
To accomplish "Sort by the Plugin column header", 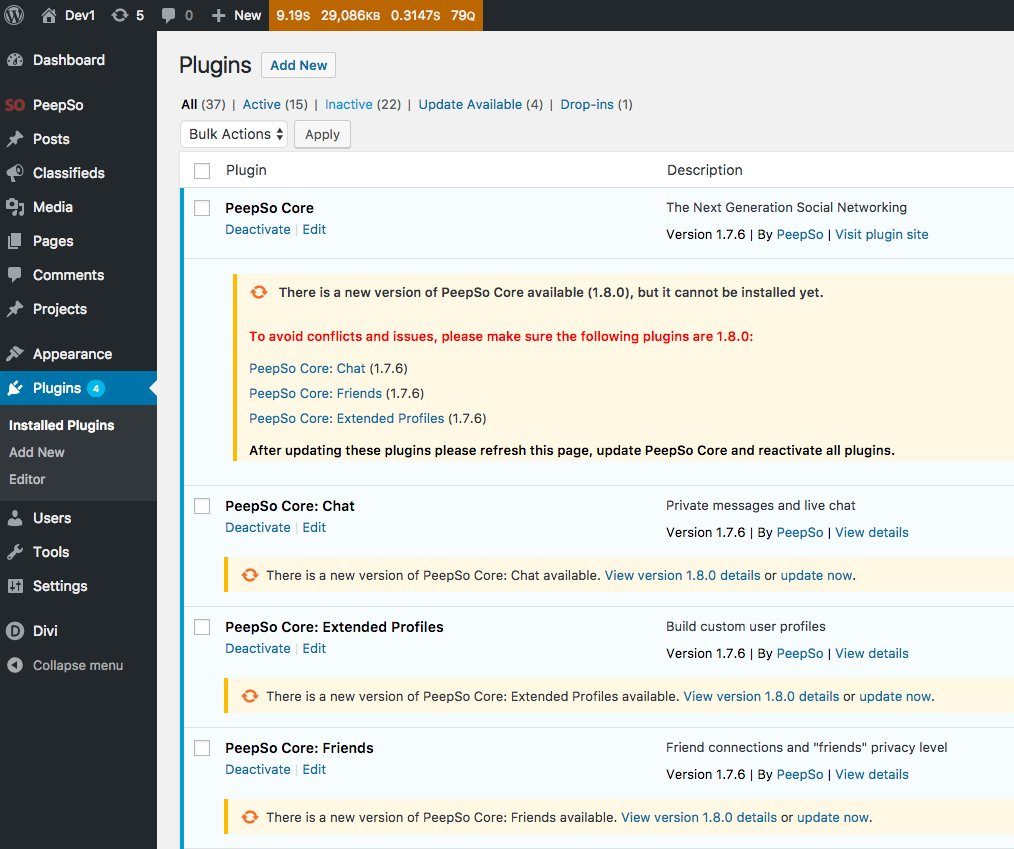I will pyautogui.click(x=246, y=170).
